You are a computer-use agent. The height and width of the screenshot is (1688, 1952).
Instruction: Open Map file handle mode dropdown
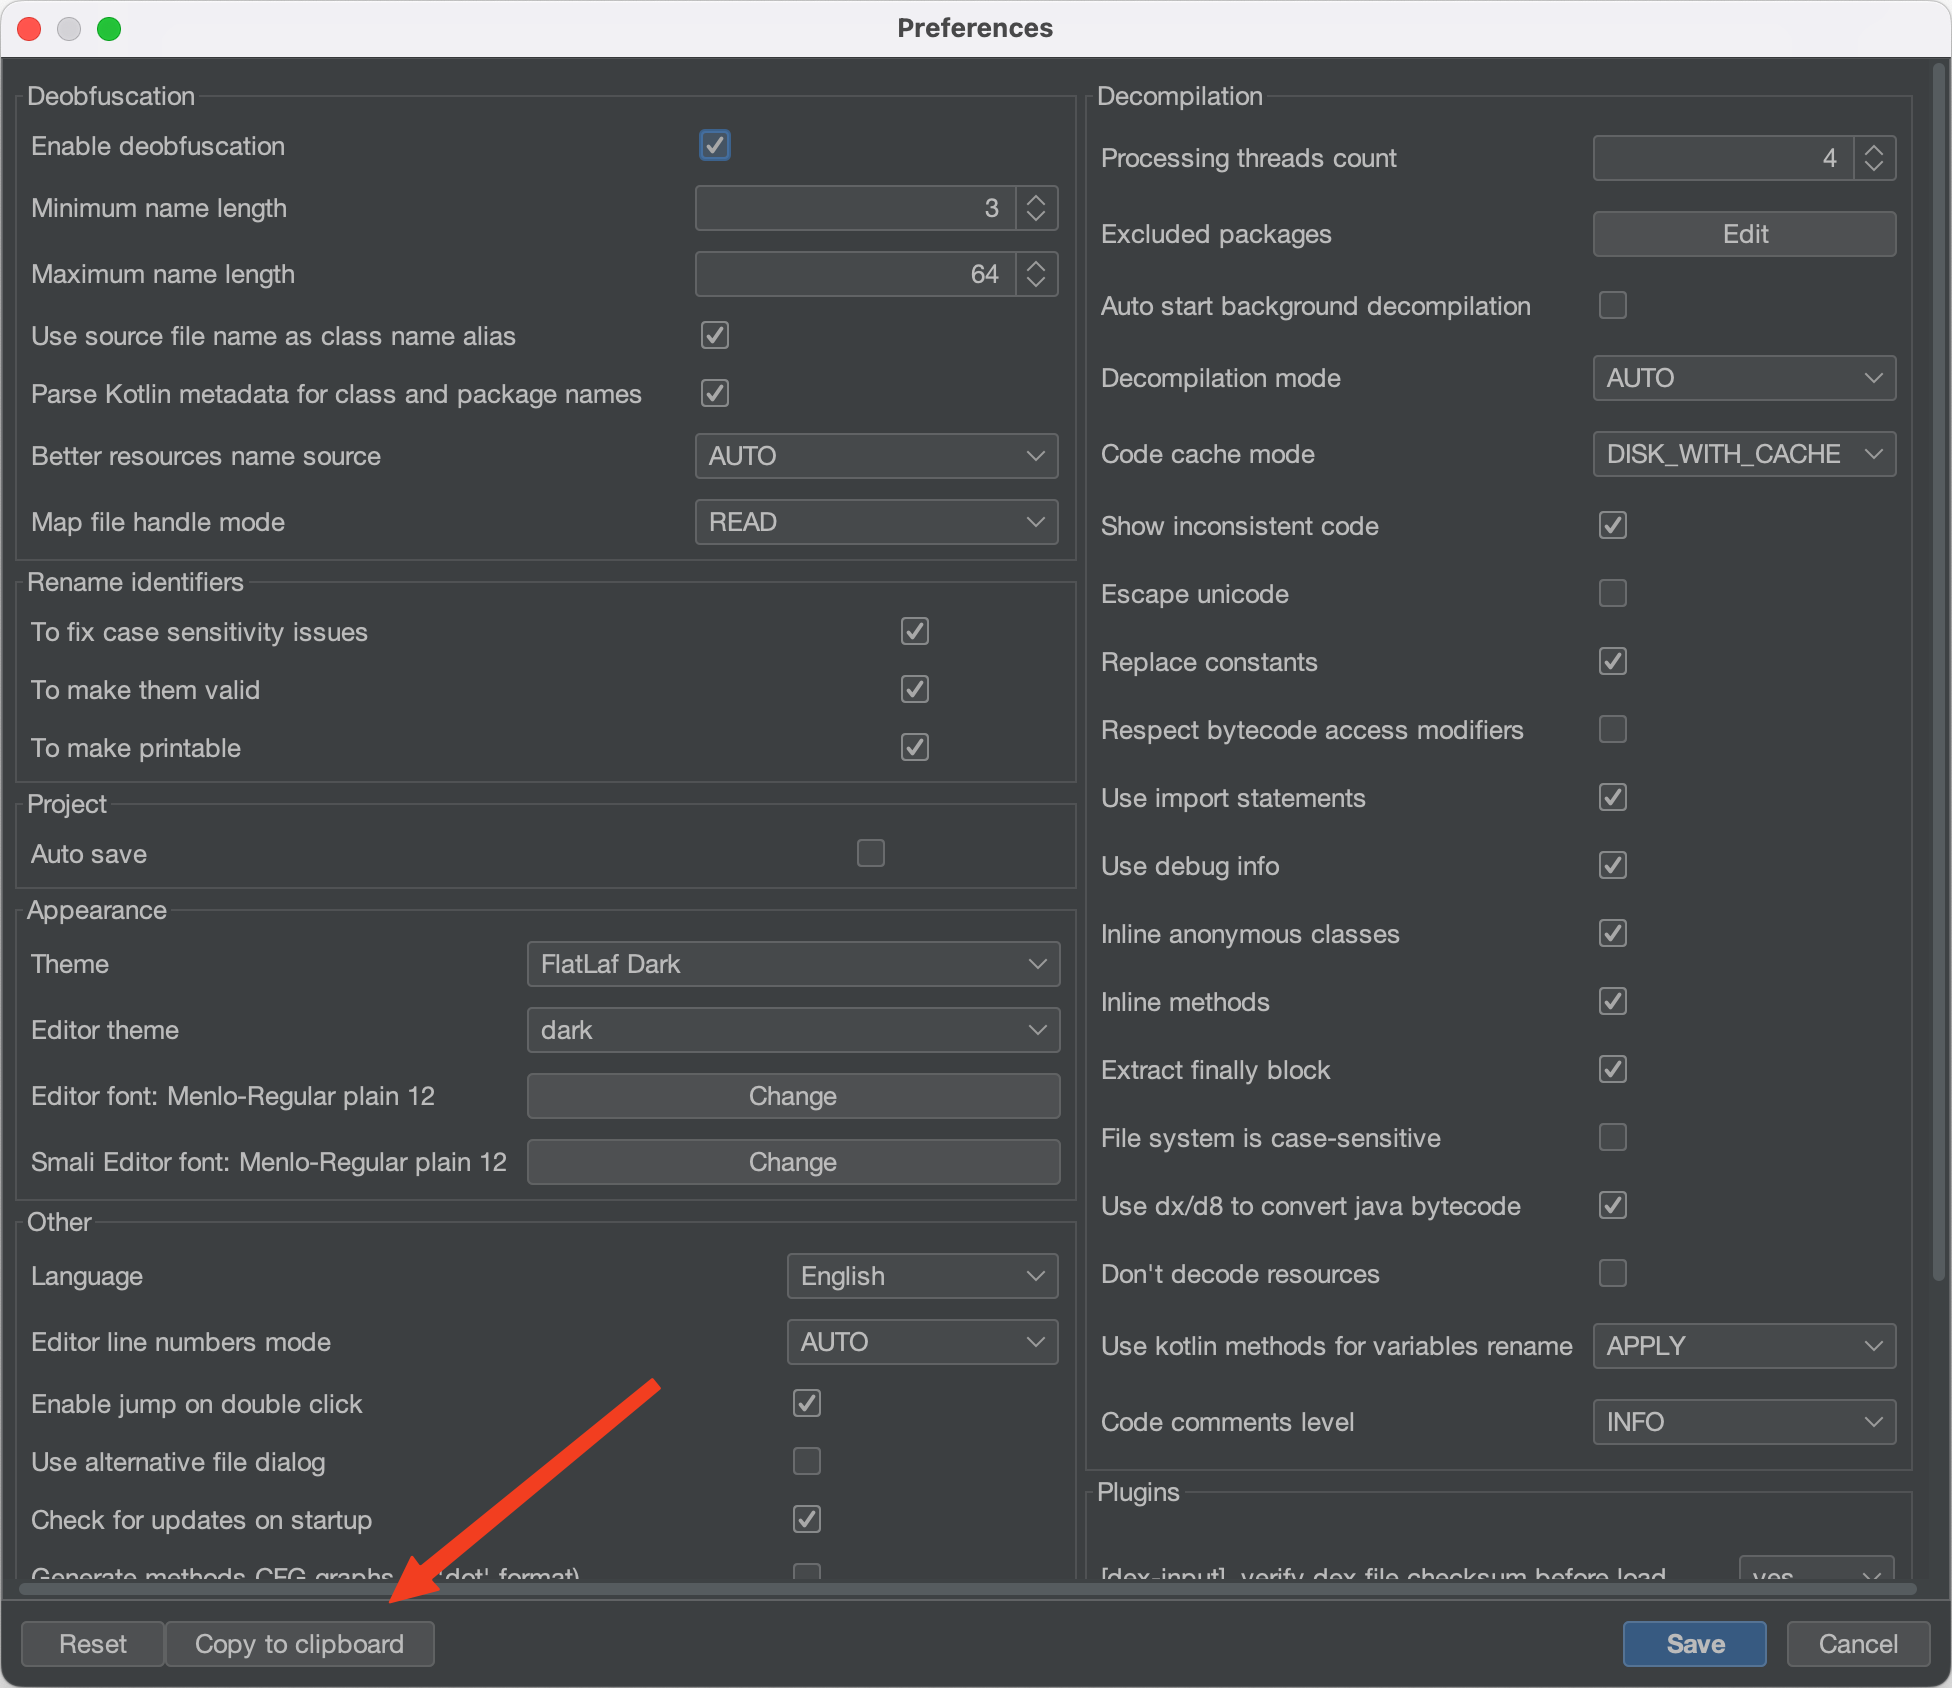coord(875,522)
